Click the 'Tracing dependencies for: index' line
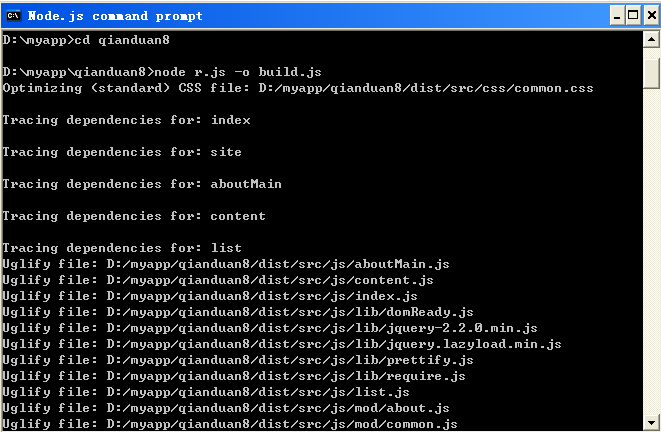The width and height of the screenshot is (661, 432). click(x=126, y=120)
